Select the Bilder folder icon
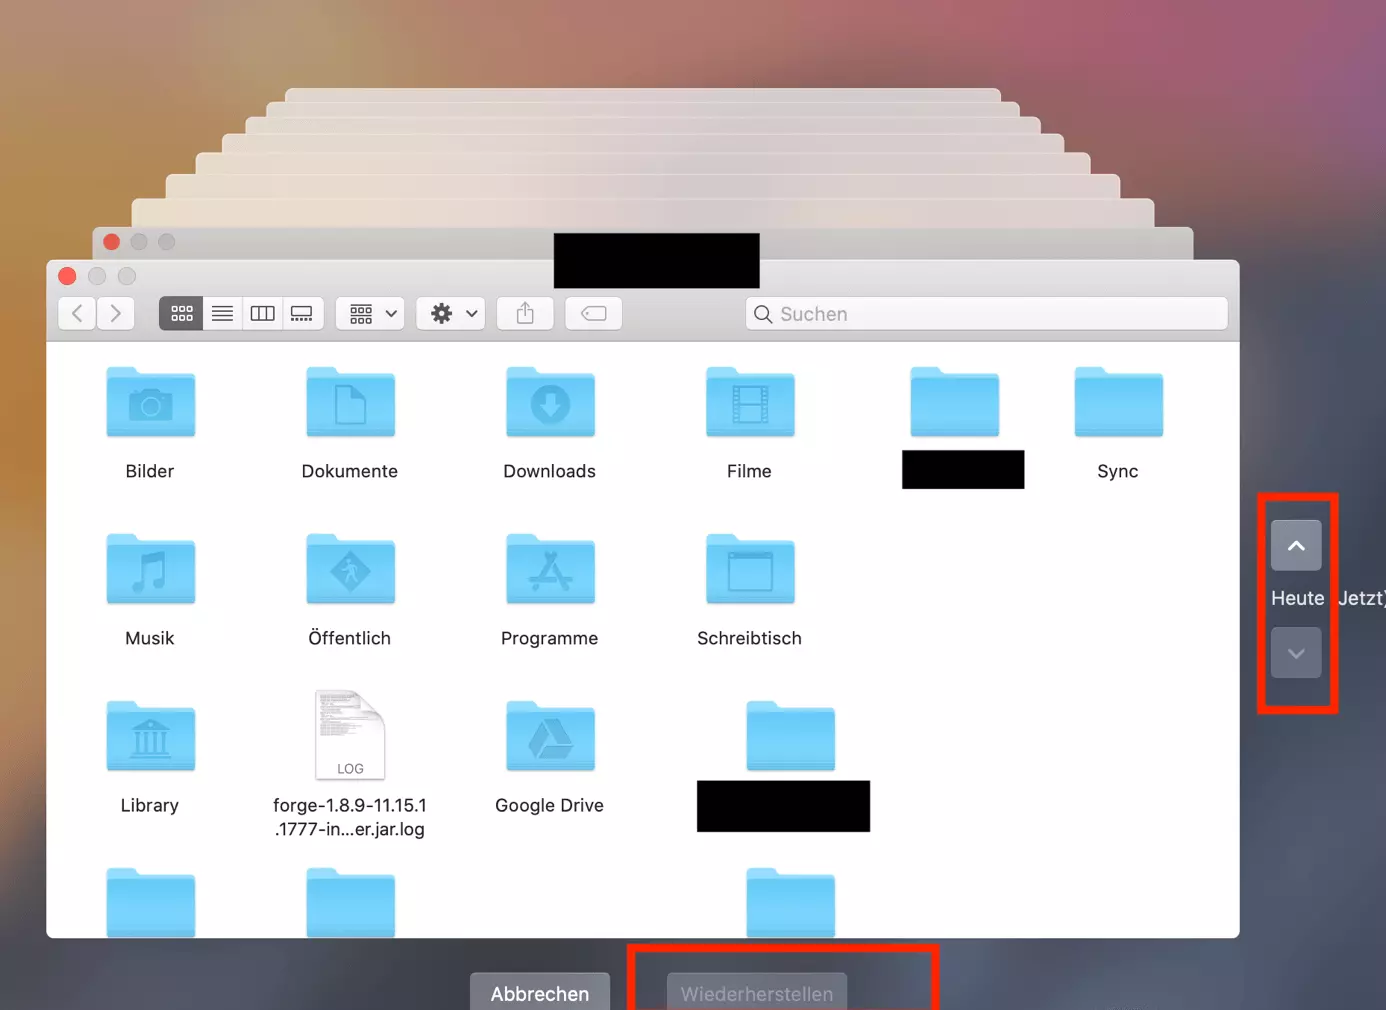Image resolution: width=1386 pixels, height=1010 pixels. click(150, 402)
